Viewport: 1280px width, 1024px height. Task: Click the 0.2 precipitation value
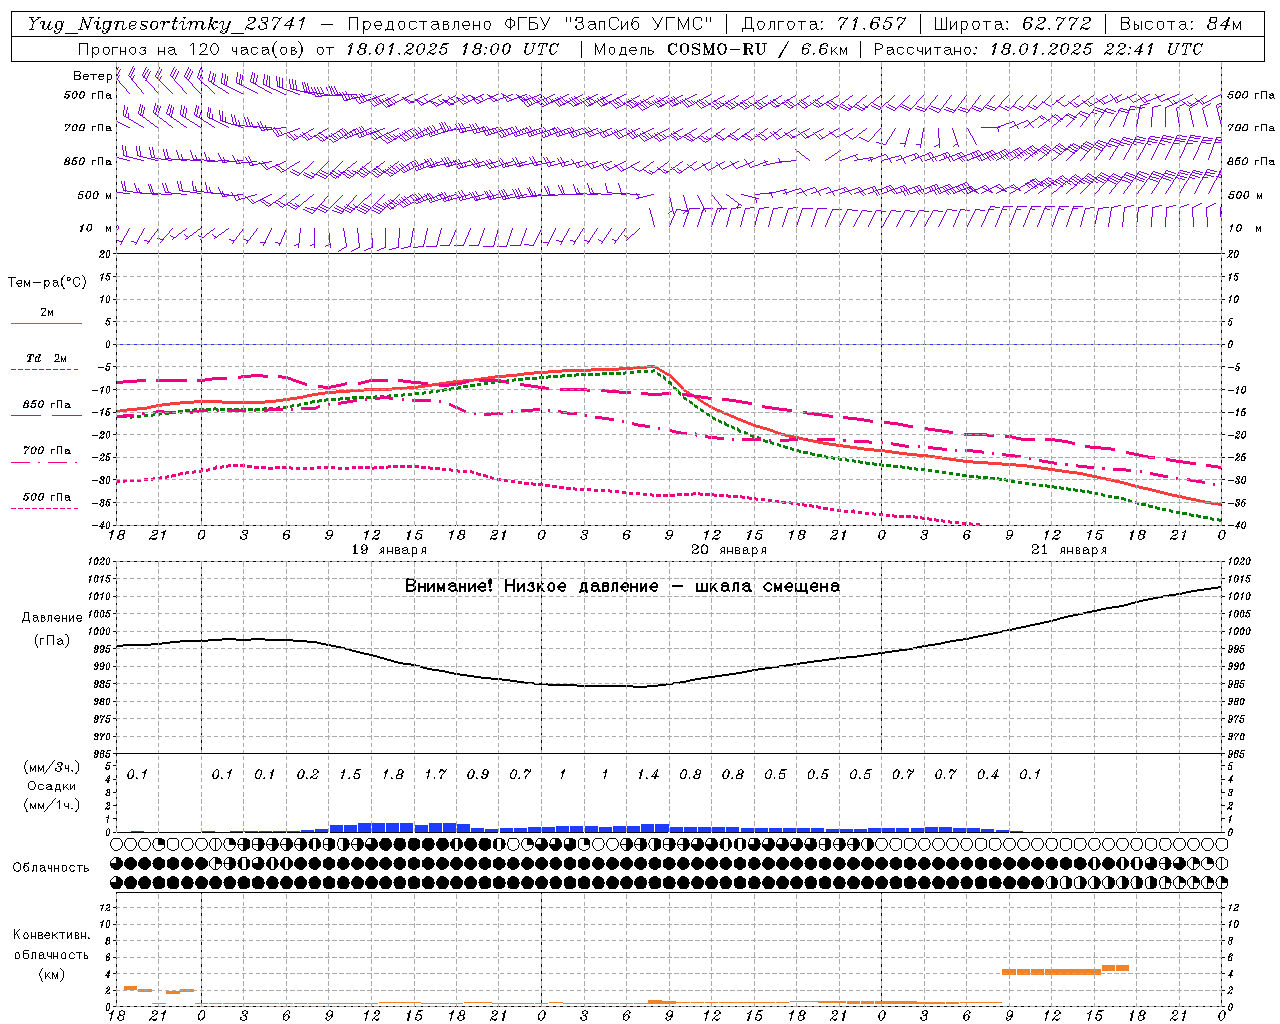tap(308, 774)
